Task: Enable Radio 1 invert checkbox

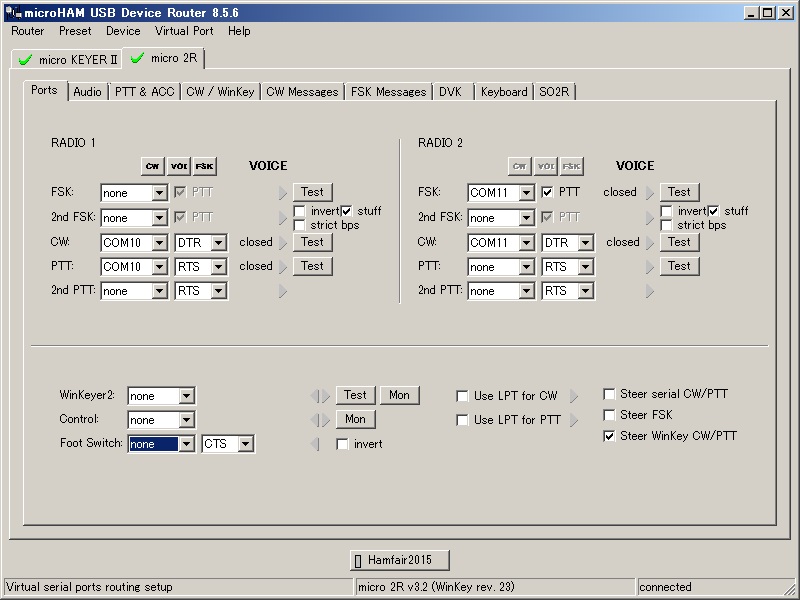Action: [x=299, y=211]
